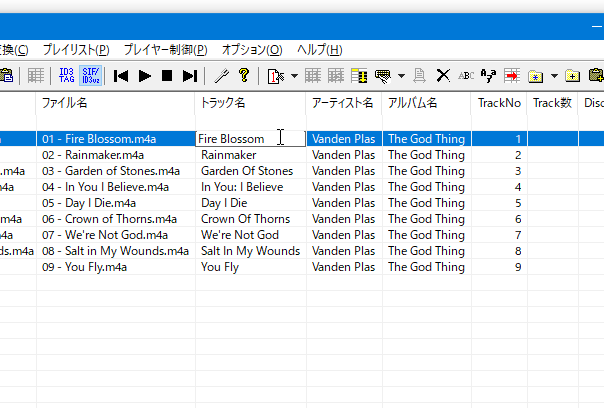Click the Rainmaker track name cell
The image size is (604, 408).
pyautogui.click(x=251, y=155)
